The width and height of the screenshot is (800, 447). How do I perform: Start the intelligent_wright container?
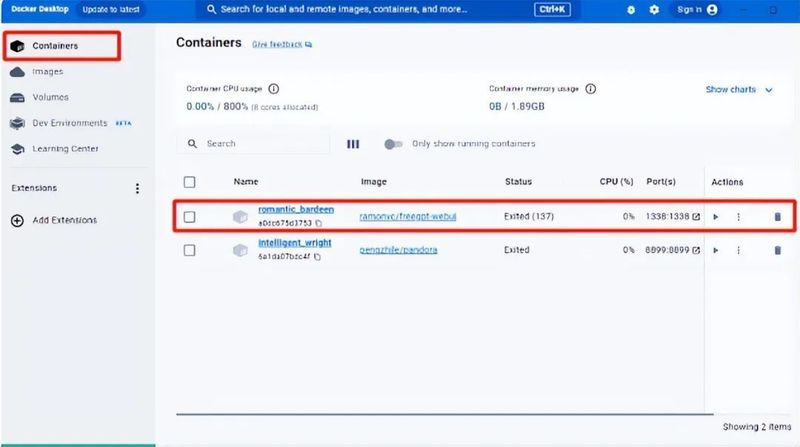coord(716,250)
